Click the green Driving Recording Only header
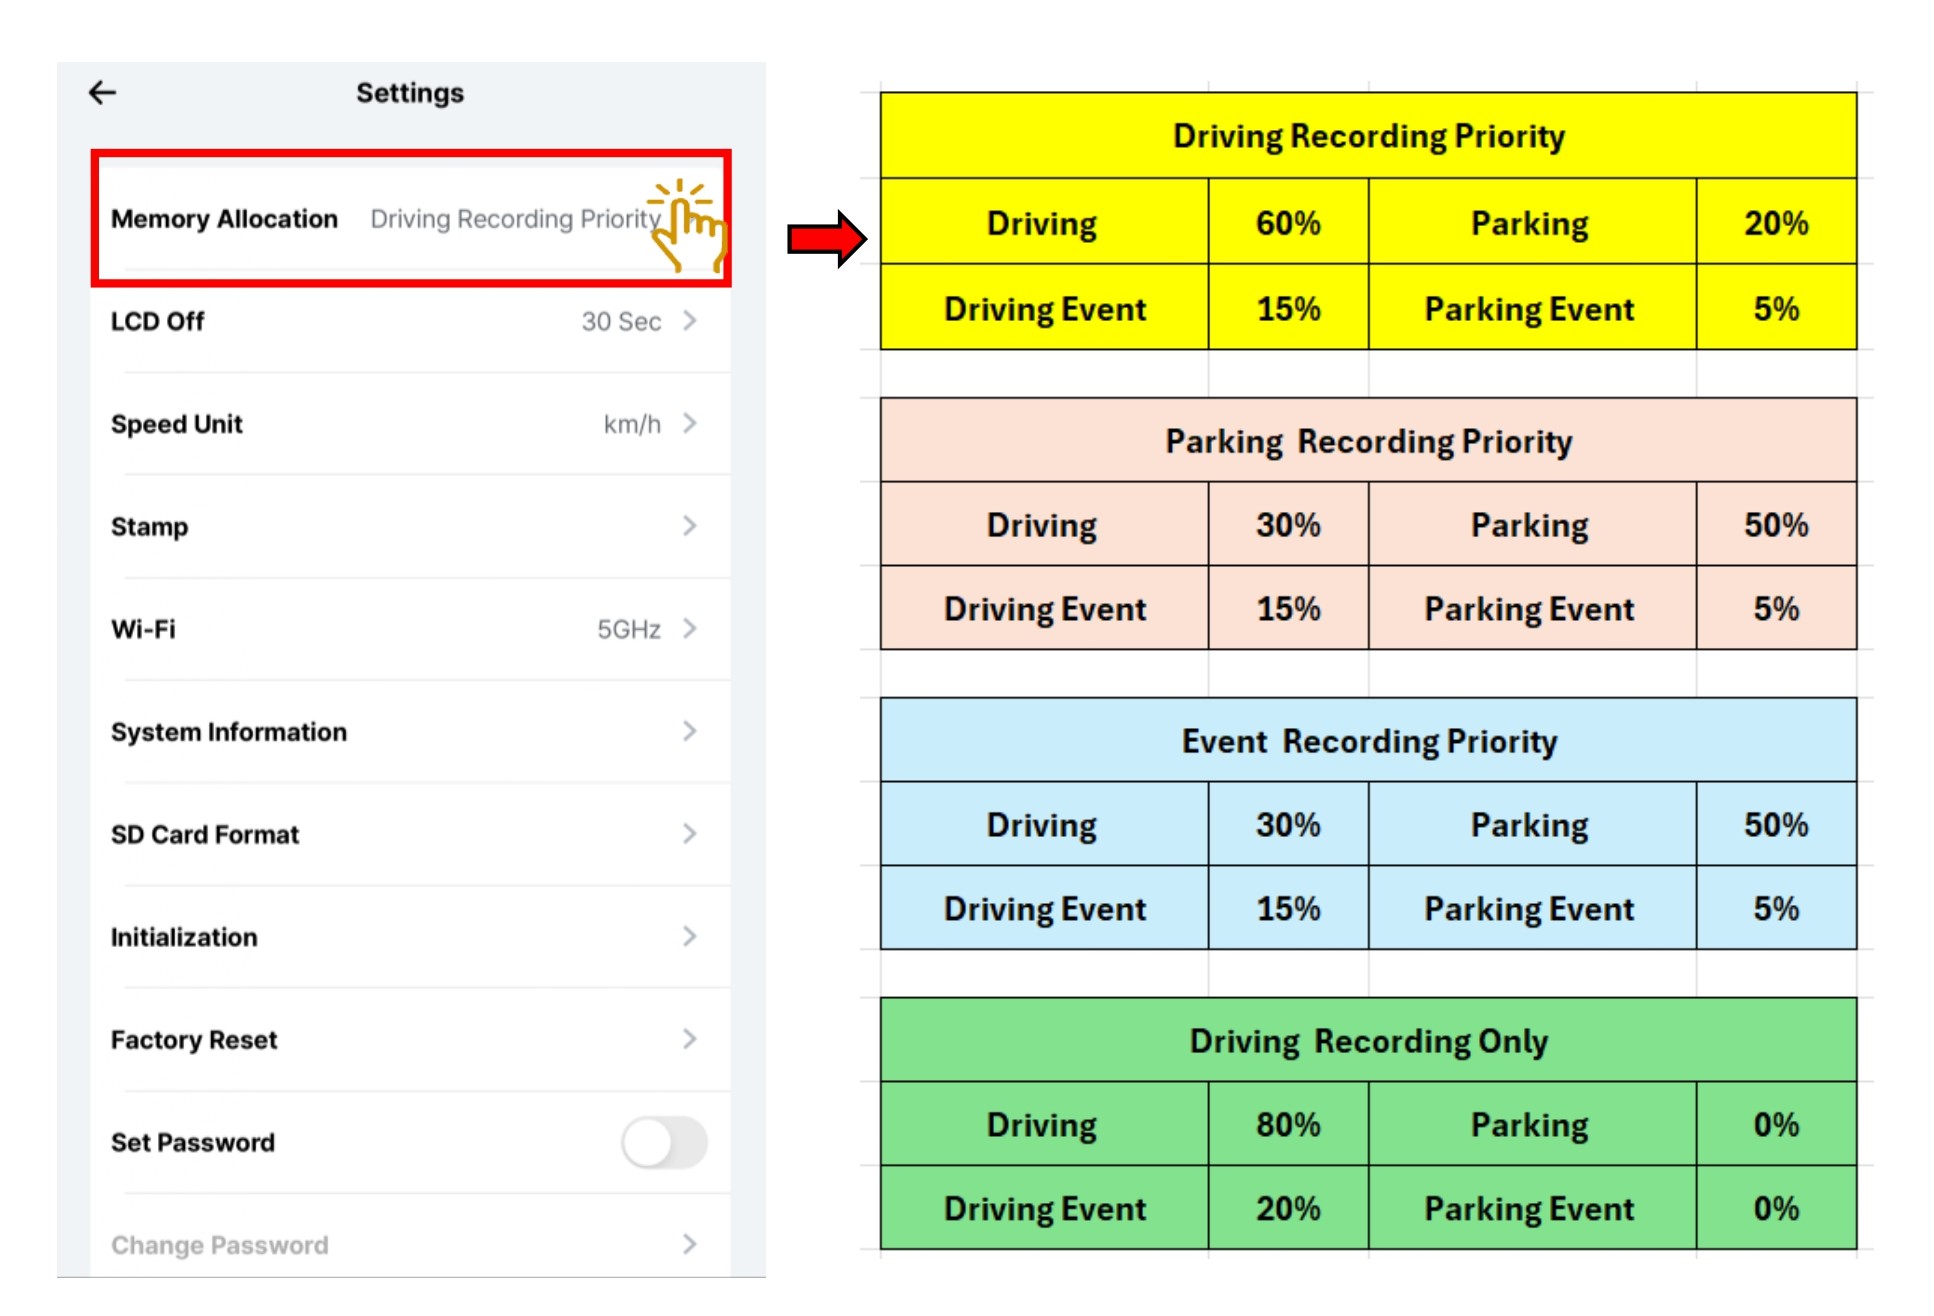 coord(1368,1041)
